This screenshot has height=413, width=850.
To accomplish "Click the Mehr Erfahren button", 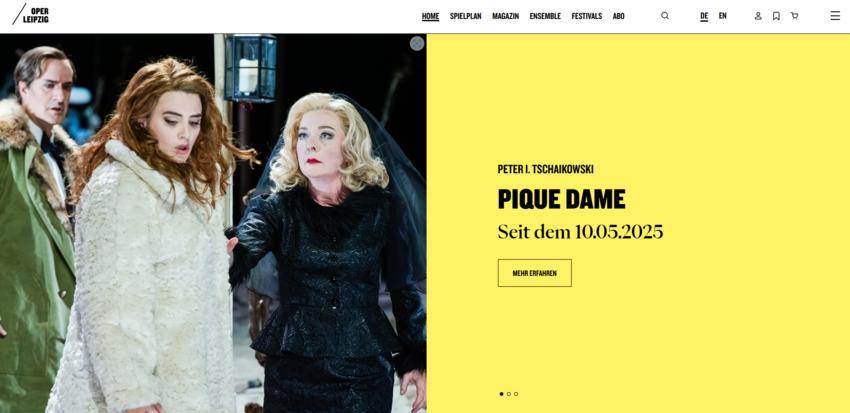I will tap(535, 273).
